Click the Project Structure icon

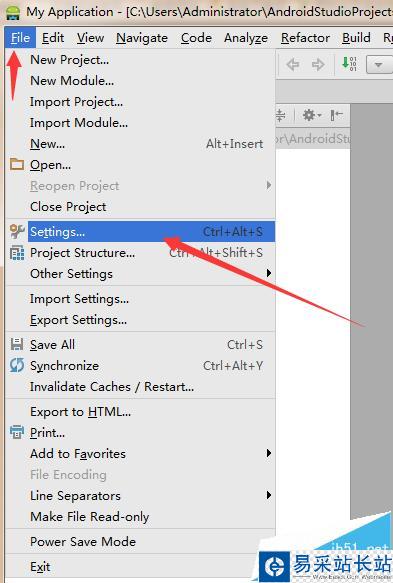(17, 253)
